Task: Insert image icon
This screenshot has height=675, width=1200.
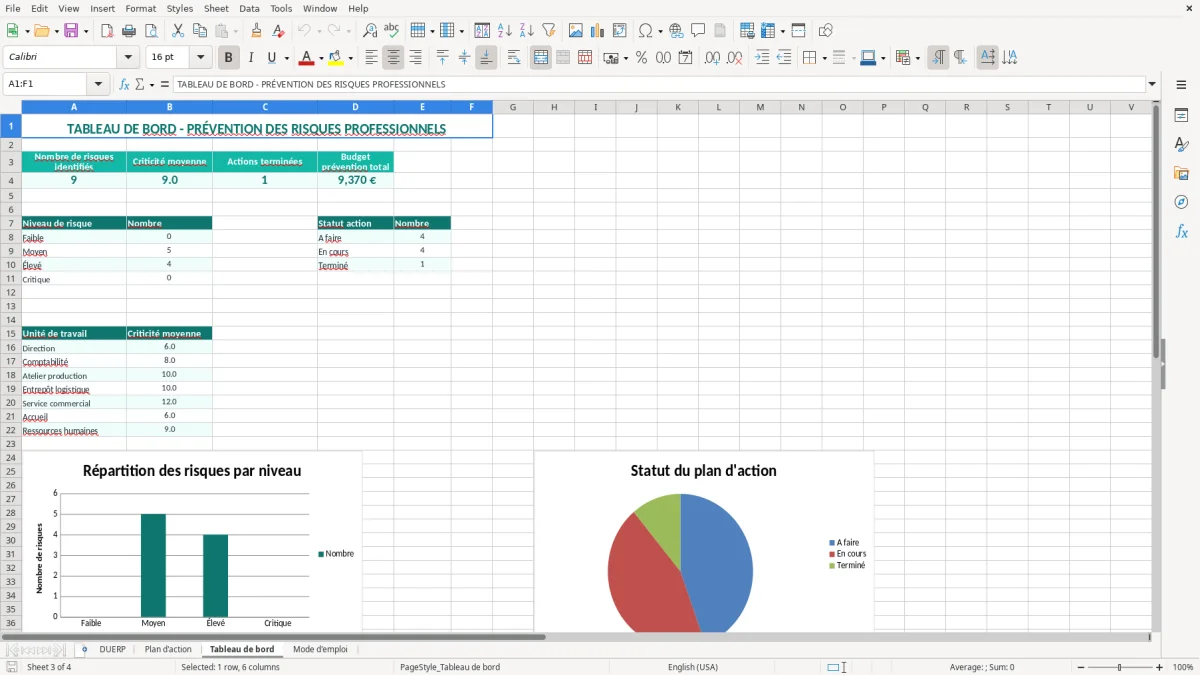Action: pyautogui.click(x=576, y=31)
